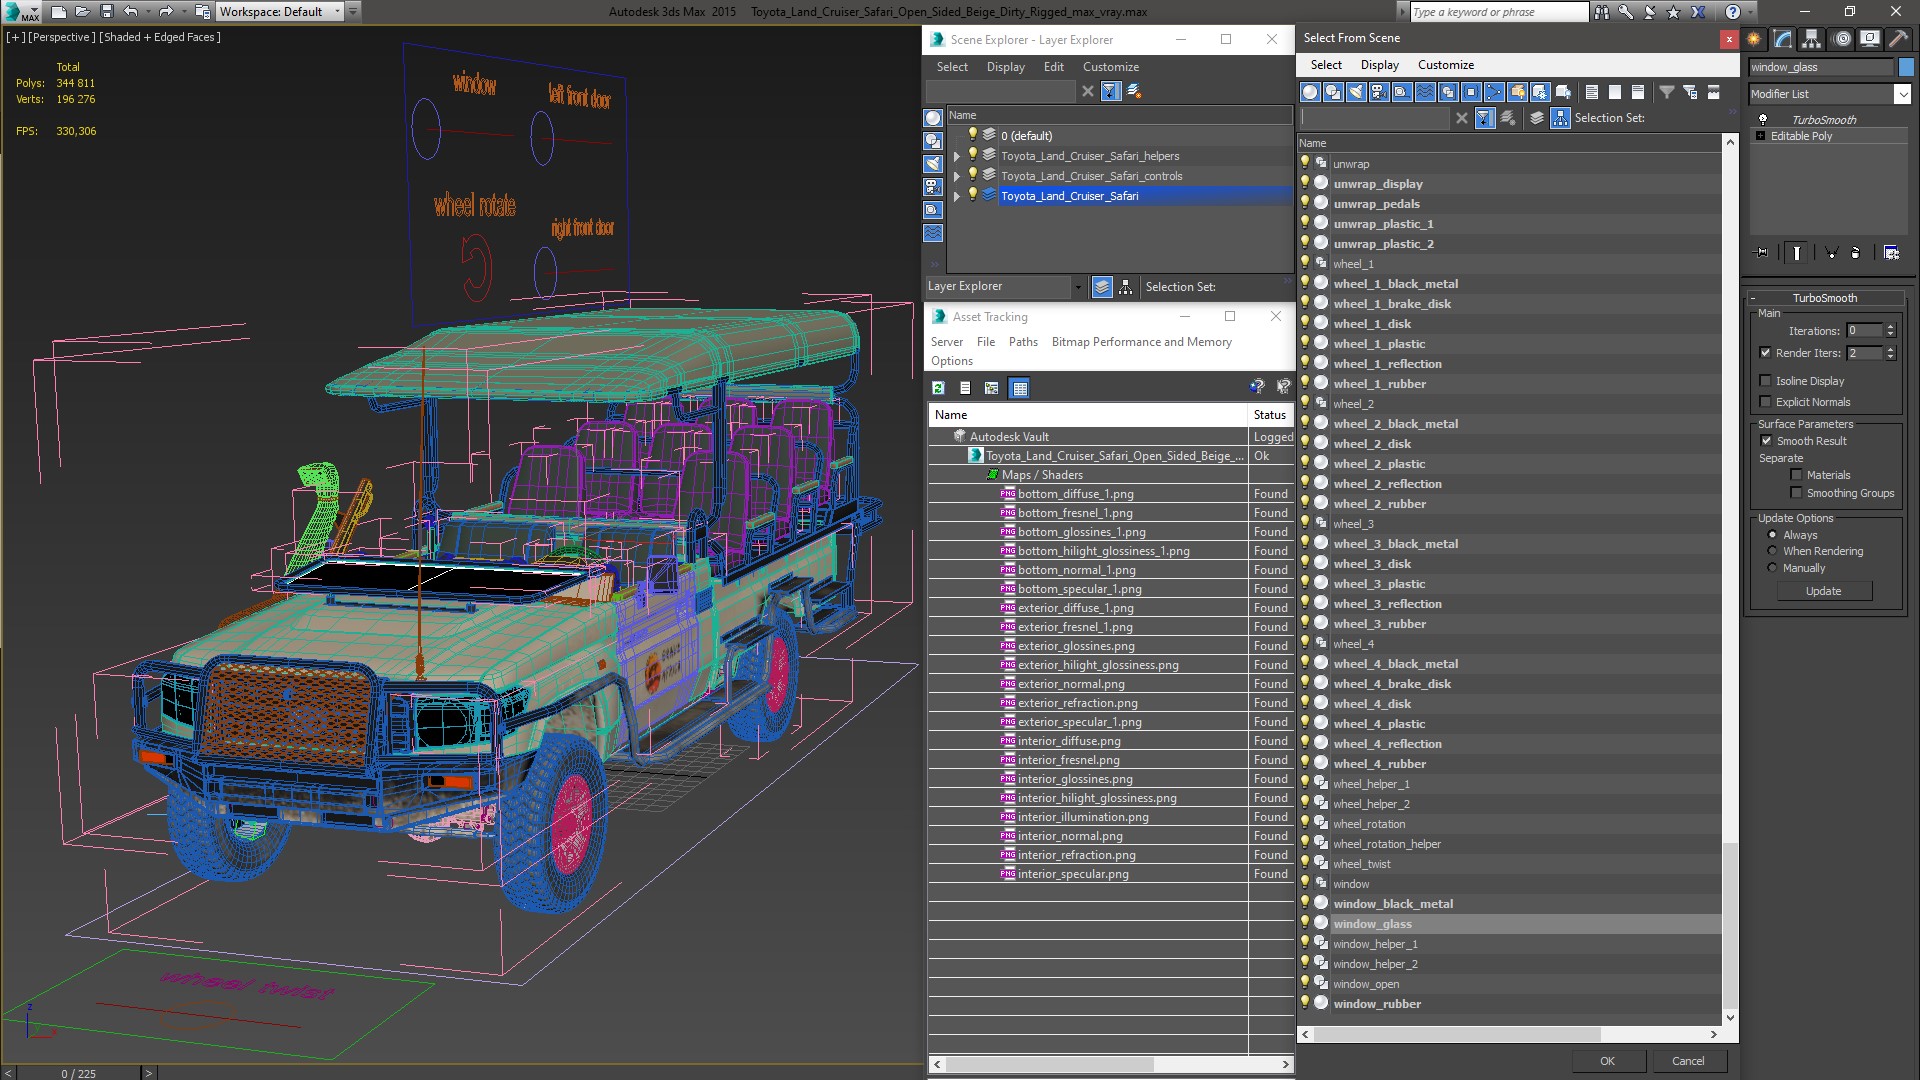Toggle TurboSmooth modifier lightbulb on/off
The image size is (1920, 1080).
point(1763,119)
